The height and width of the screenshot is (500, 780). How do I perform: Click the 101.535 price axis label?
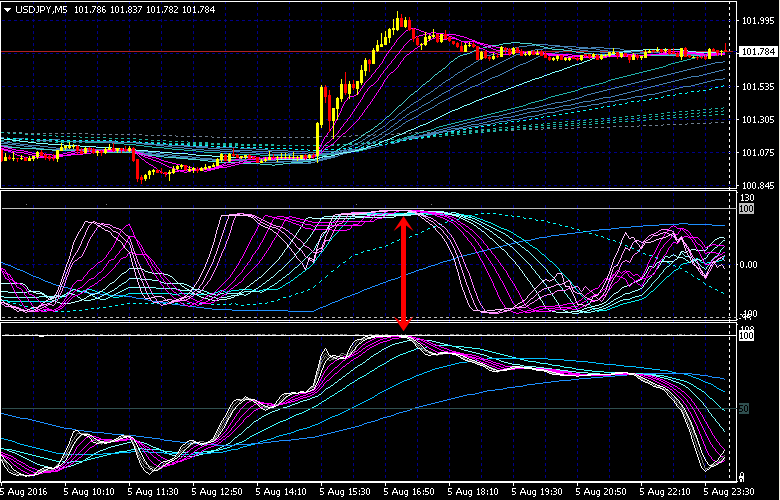tap(757, 87)
